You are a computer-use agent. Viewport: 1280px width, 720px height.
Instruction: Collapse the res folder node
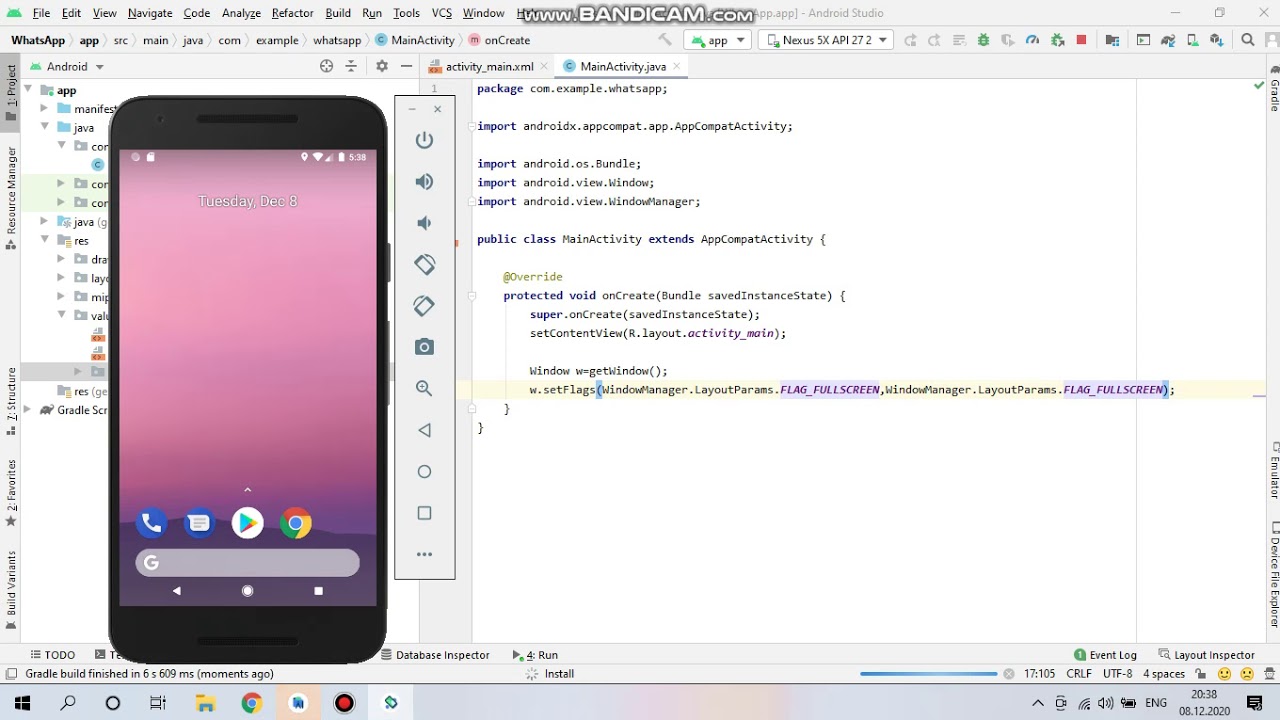click(45, 240)
